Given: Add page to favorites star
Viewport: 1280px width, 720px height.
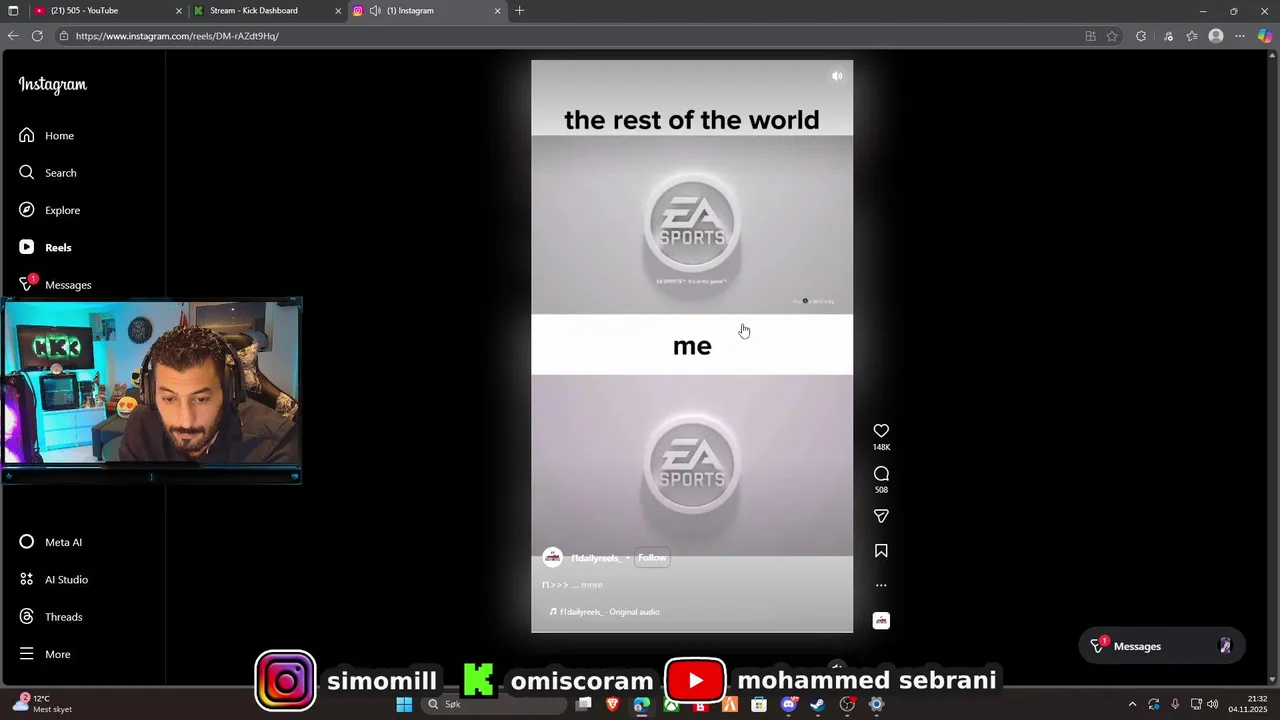Looking at the screenshot, I should coord(1112,36).
